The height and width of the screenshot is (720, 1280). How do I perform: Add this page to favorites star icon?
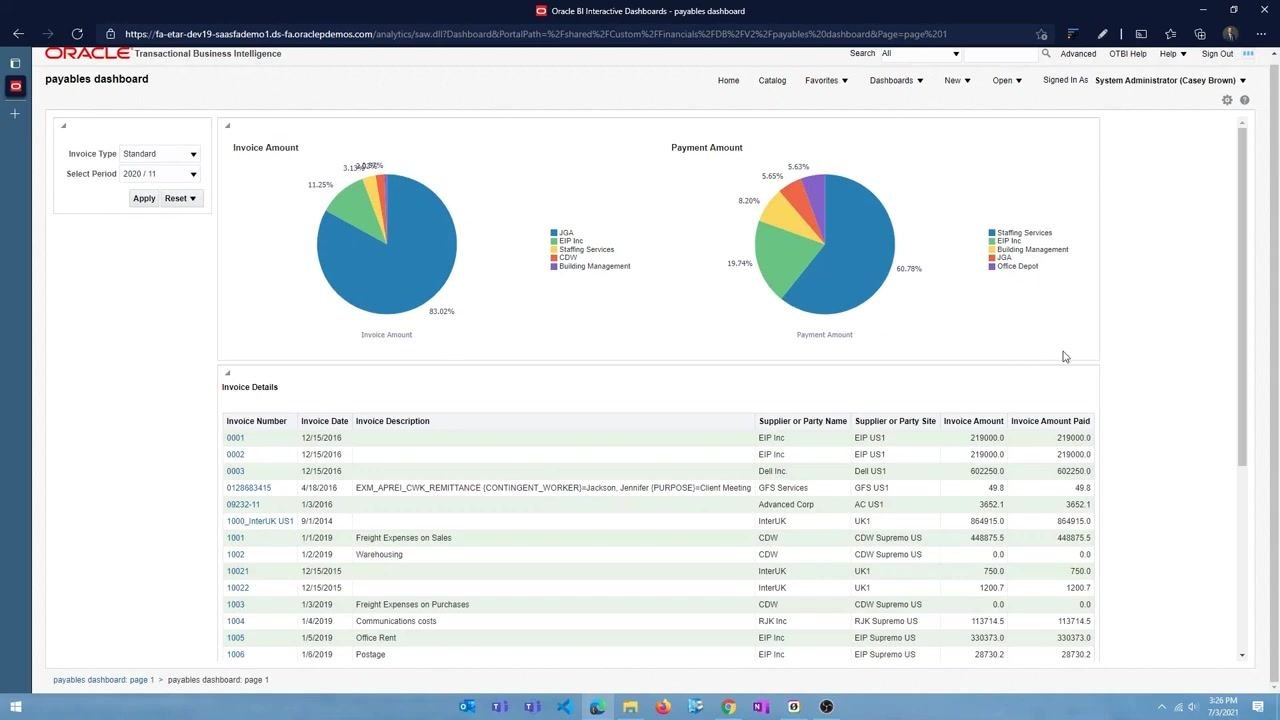pos(1041,34)
